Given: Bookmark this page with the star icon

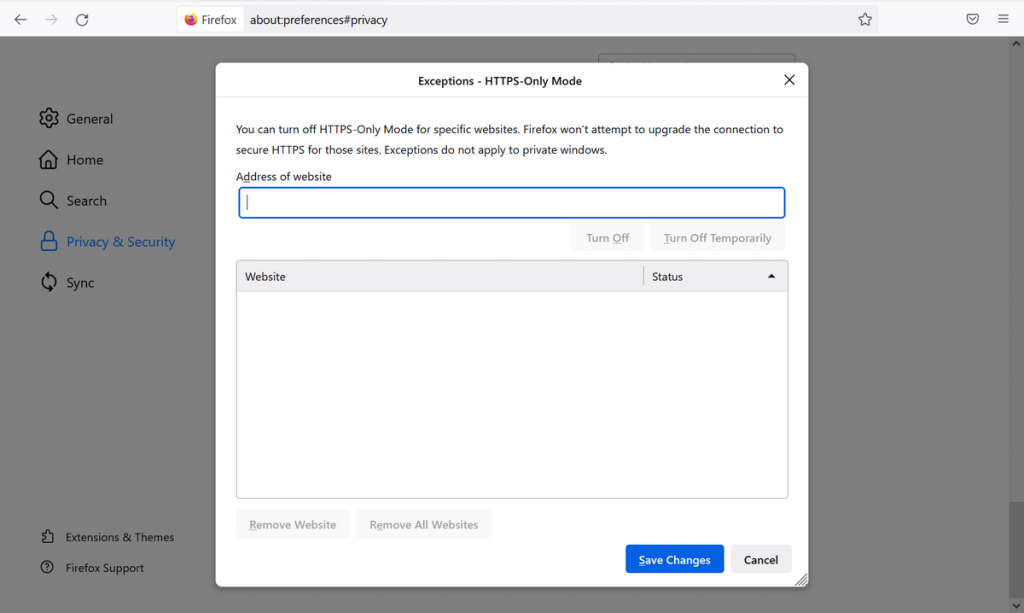Looking at the screenshot, I should pyautogui.click(x=865, y=19).
